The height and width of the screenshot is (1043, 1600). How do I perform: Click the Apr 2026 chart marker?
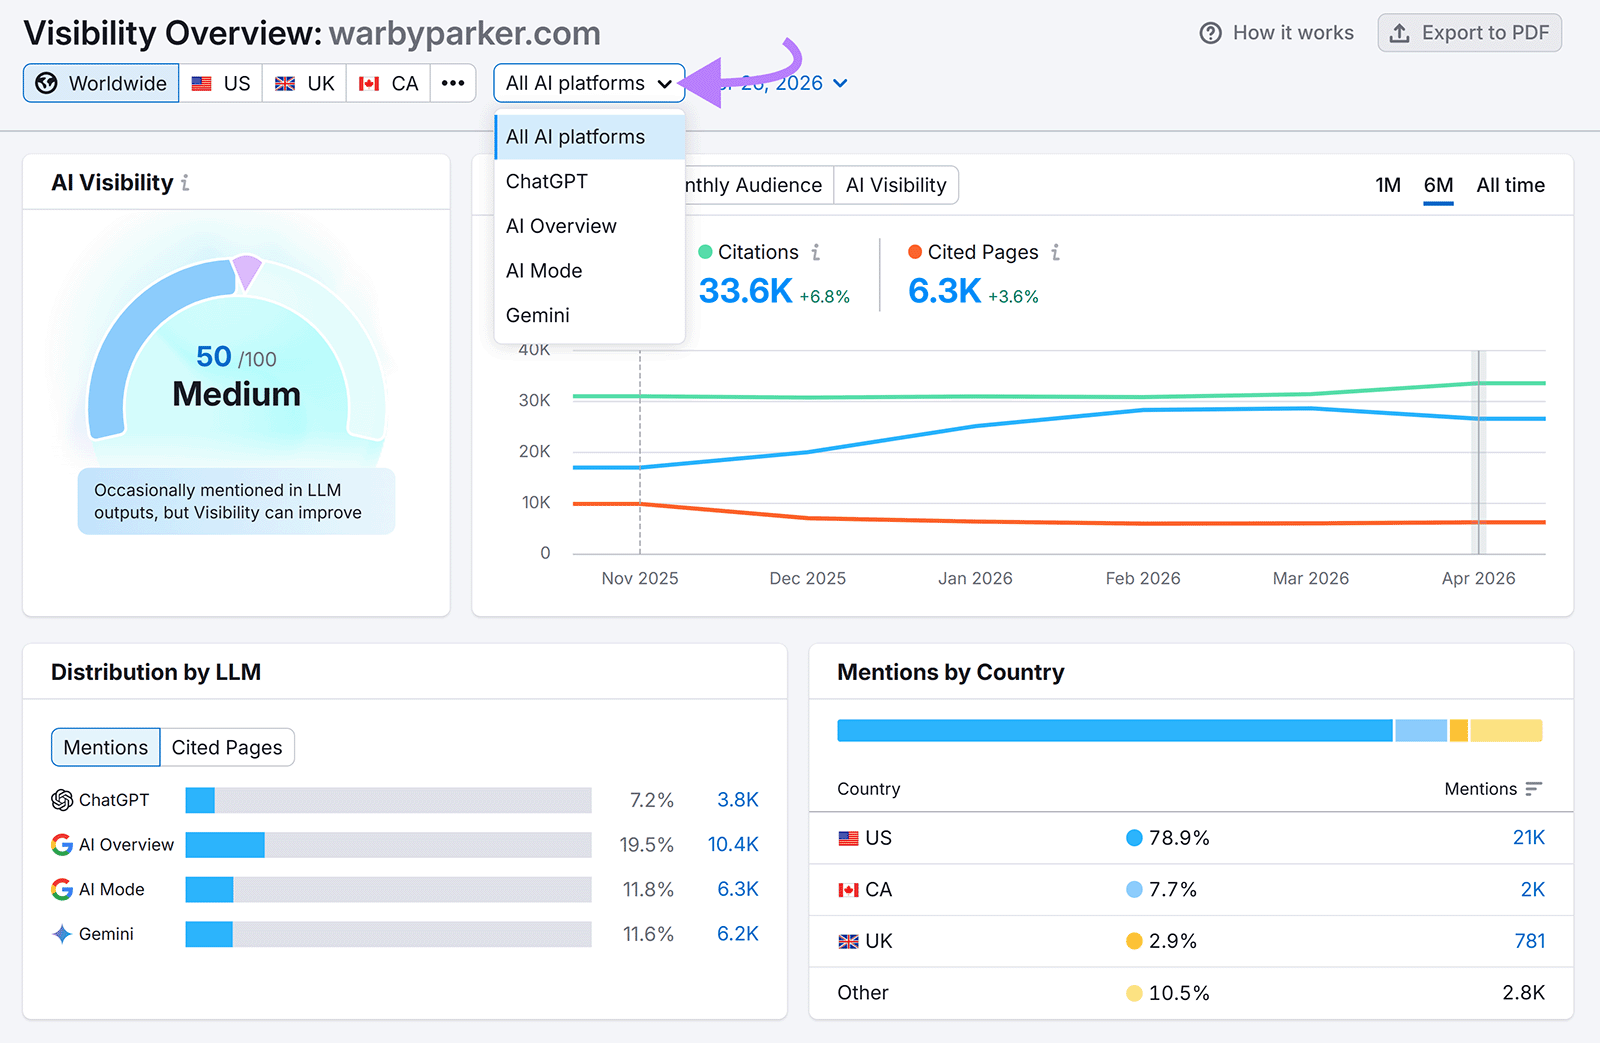tap(1478, 452)
